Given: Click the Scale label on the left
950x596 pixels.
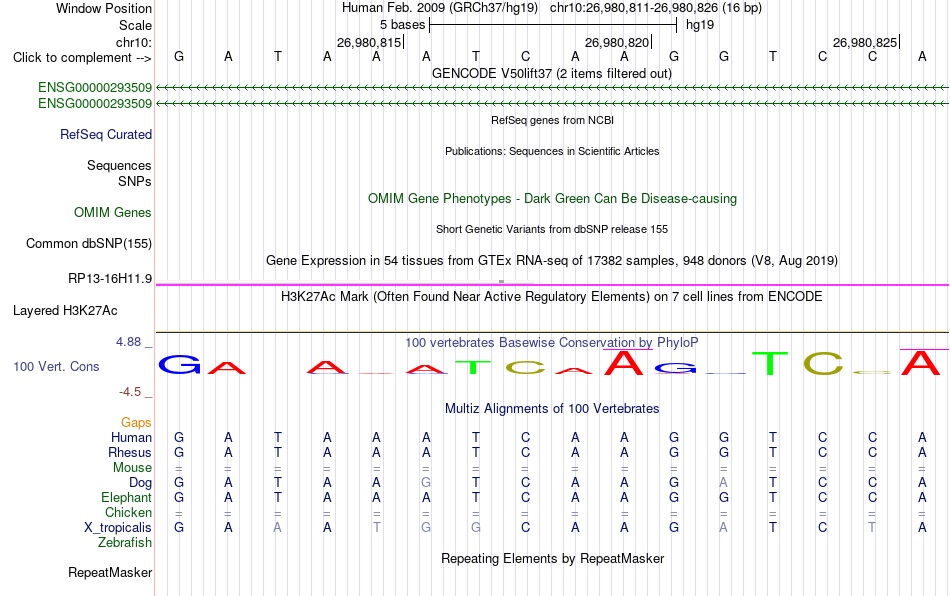Looking at the screenshot, I should [x=135, y=25].
